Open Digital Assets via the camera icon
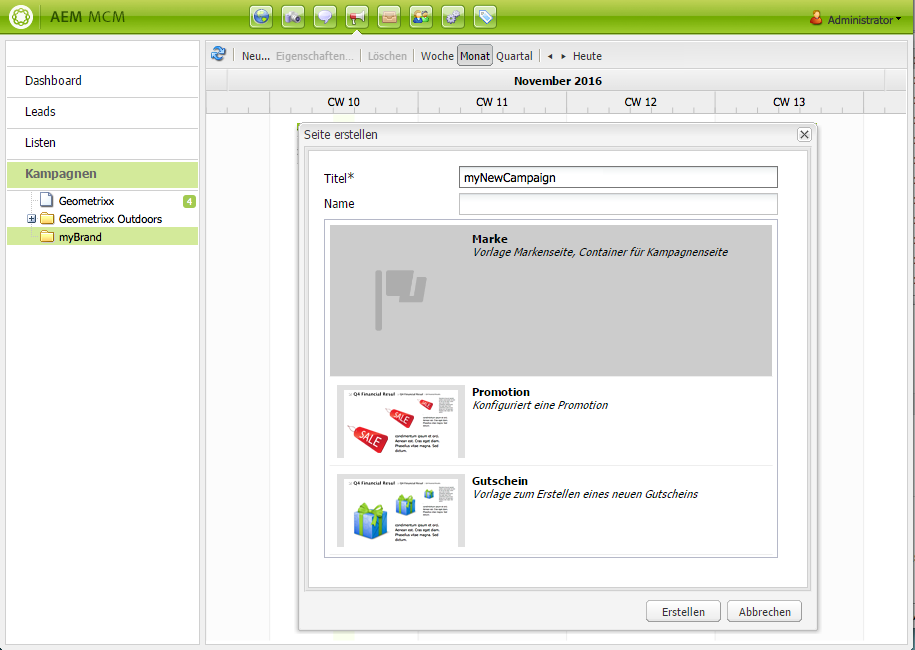 (x=293, y=17)
